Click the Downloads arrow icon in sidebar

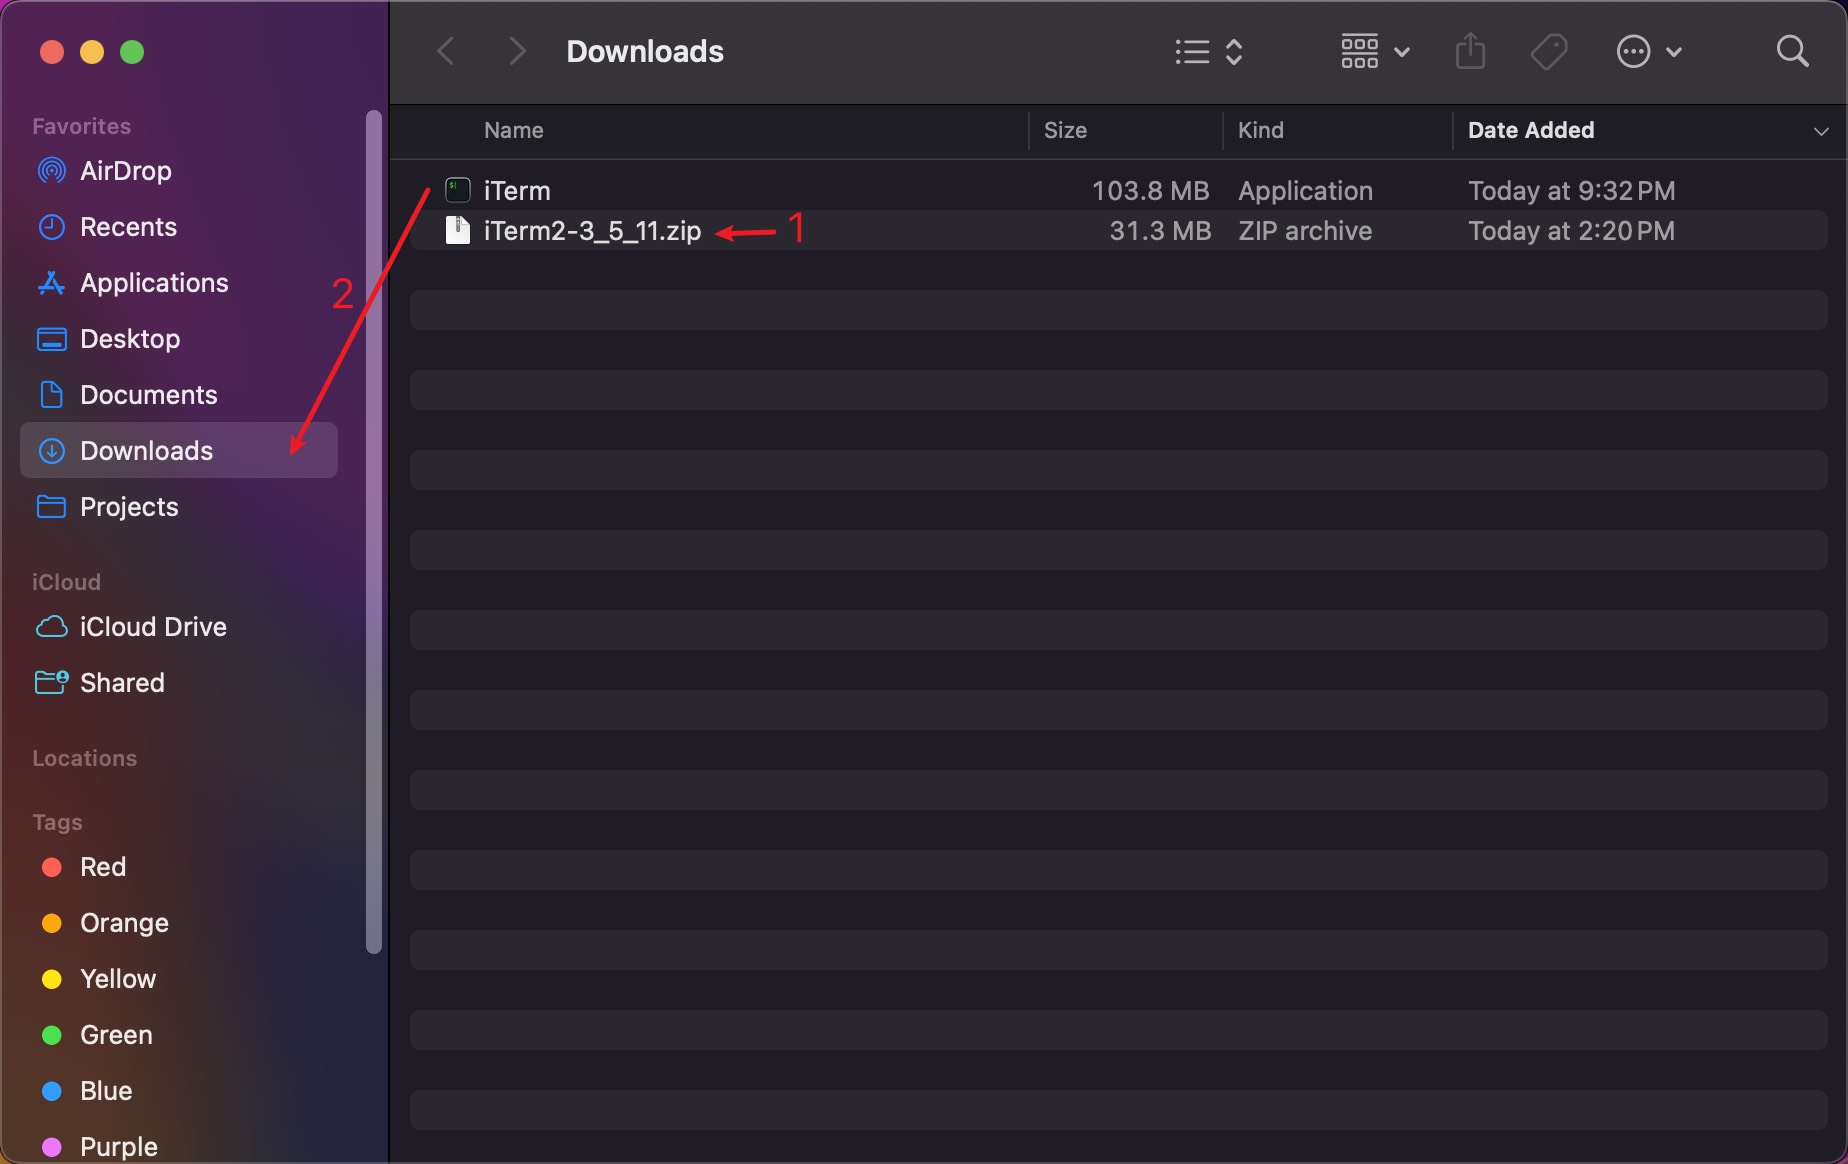pyautogui.click(x=51, y=451)
